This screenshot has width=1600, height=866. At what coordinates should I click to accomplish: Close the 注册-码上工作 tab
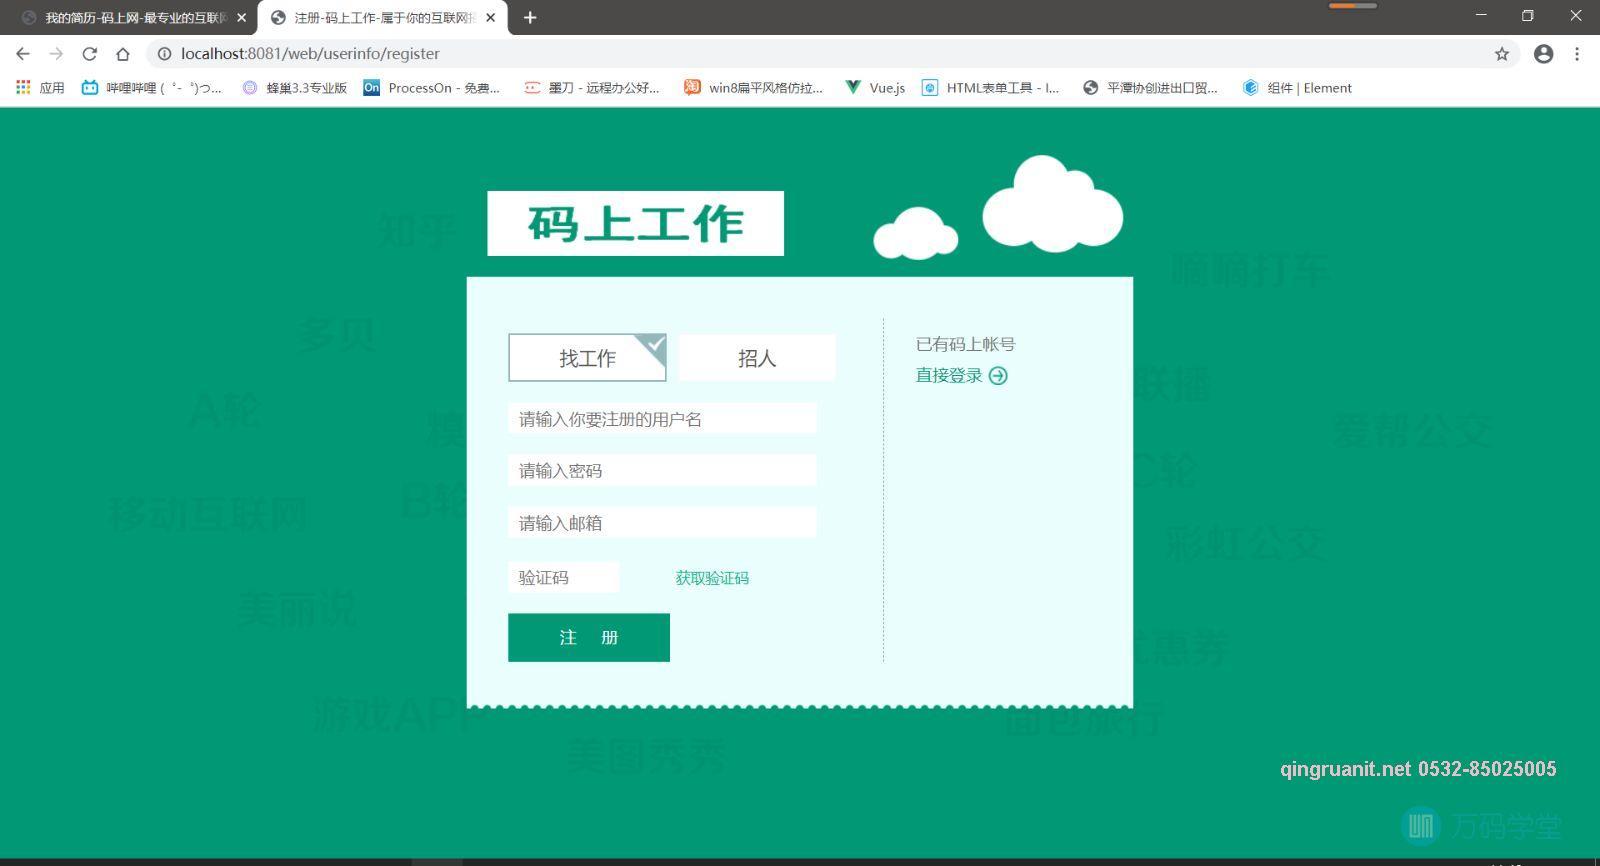[490, 18]
